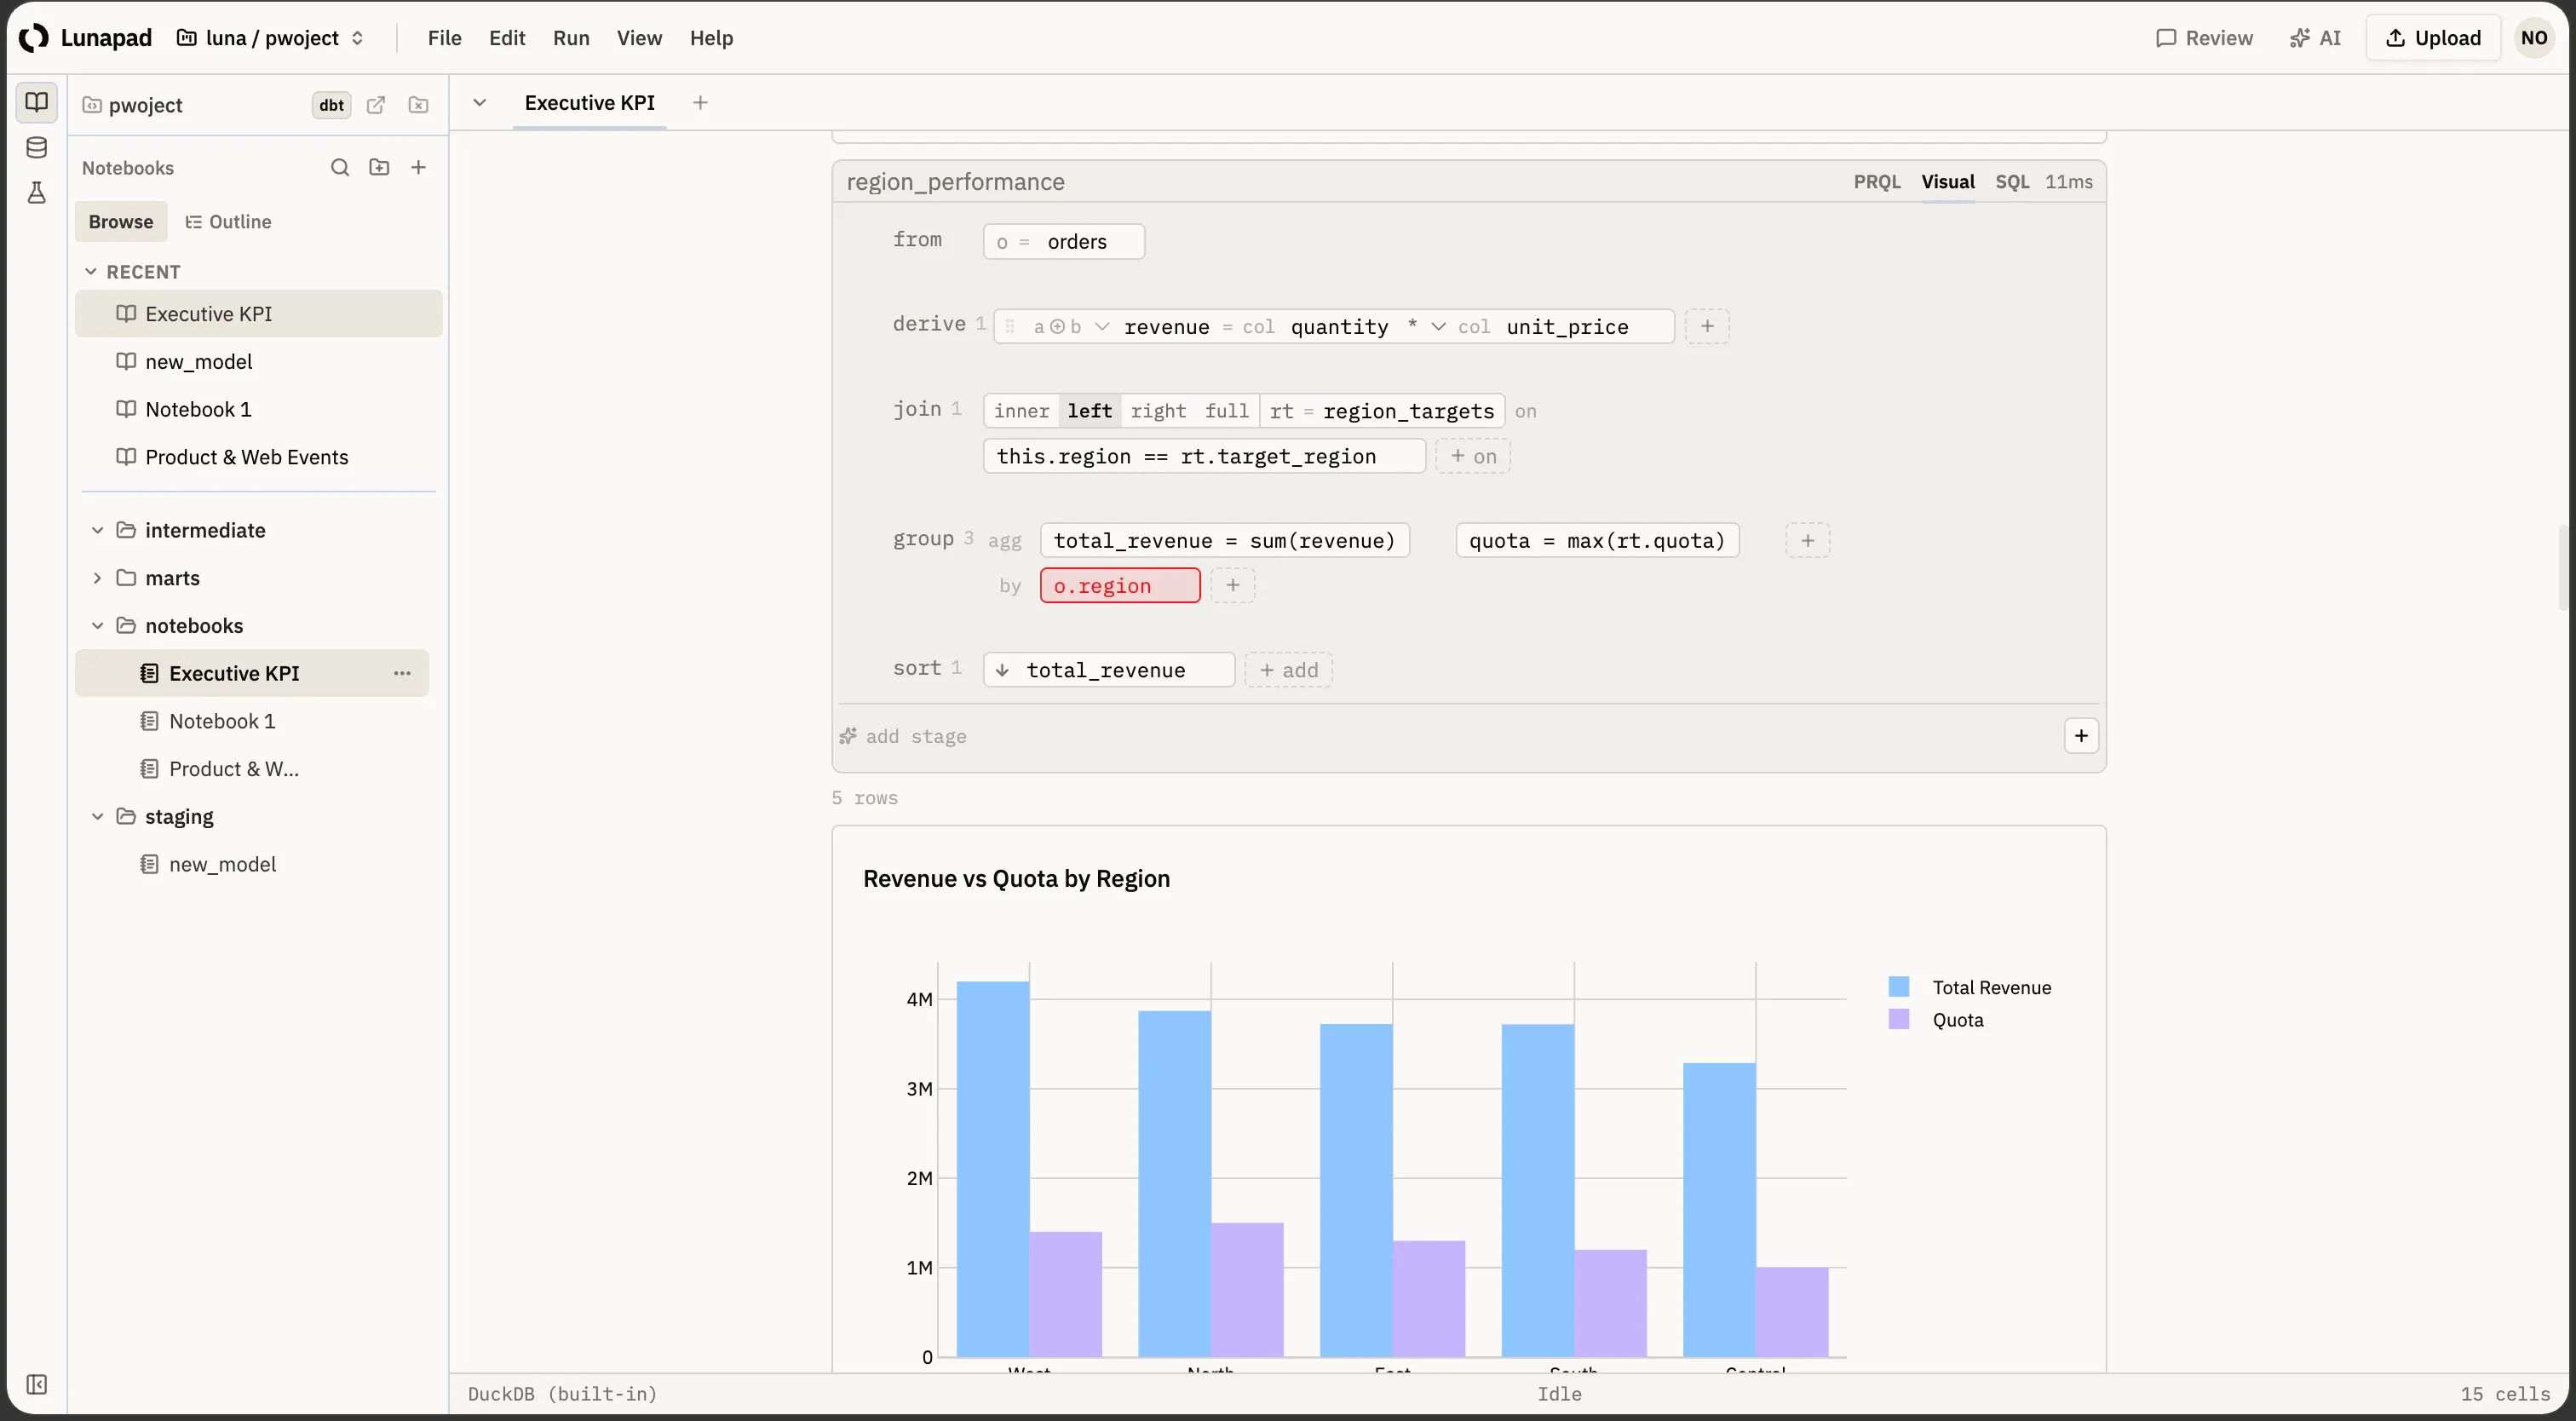Switch cell to Visual mode
Screen dimensions: 2576x1421
(1947, 181)
